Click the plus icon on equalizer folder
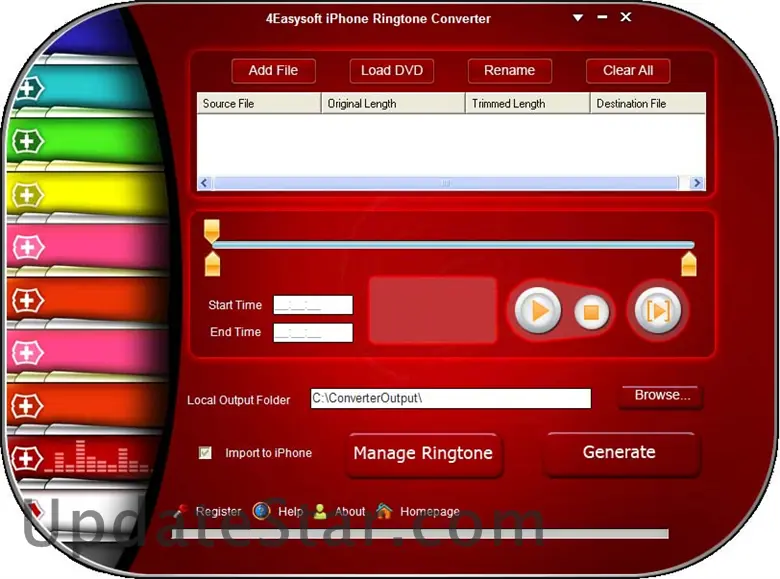This screenshot has height=579, width=780. click(x=26, y=459)
